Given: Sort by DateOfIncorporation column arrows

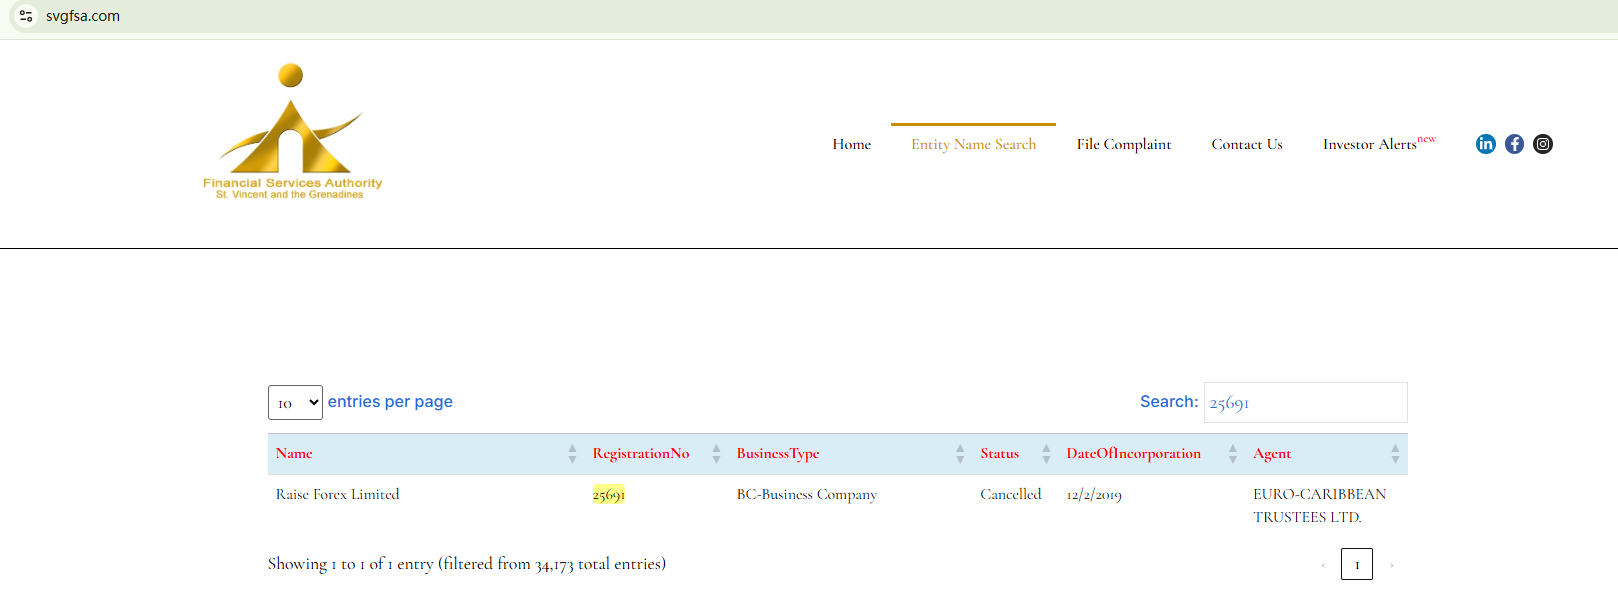Looking at the screenshot, I should coord(1233,454).
